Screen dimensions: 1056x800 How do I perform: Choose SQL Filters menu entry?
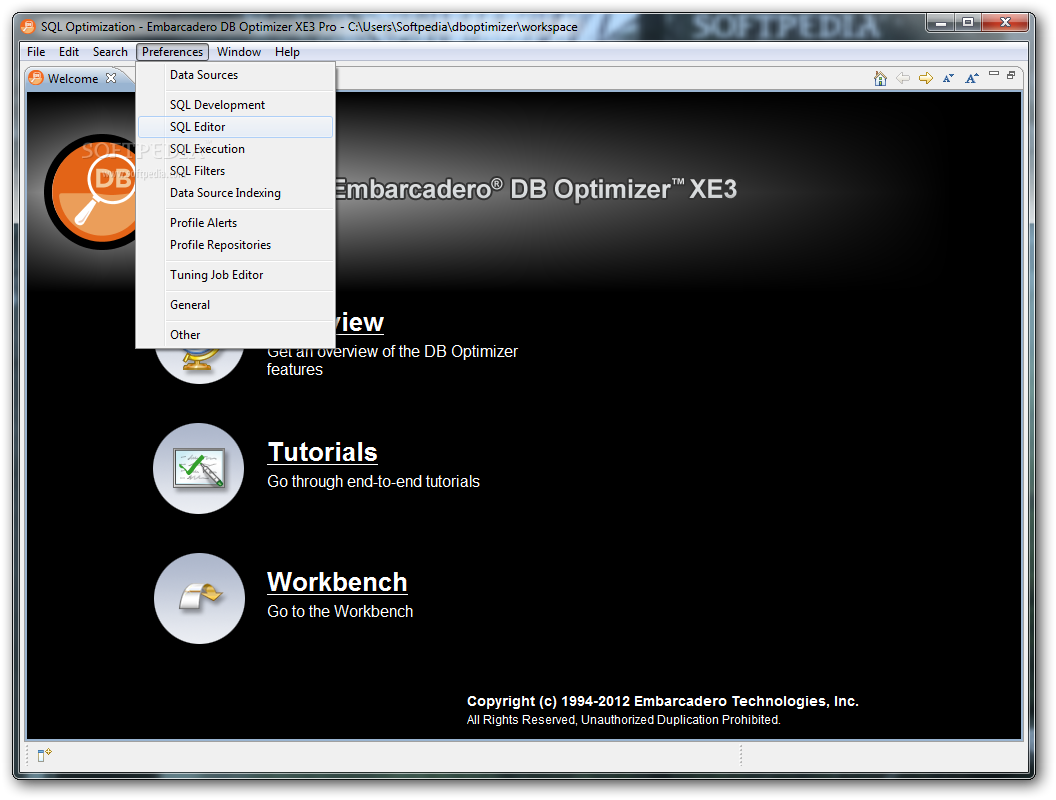pyautogui.click(x=236, y=171)
